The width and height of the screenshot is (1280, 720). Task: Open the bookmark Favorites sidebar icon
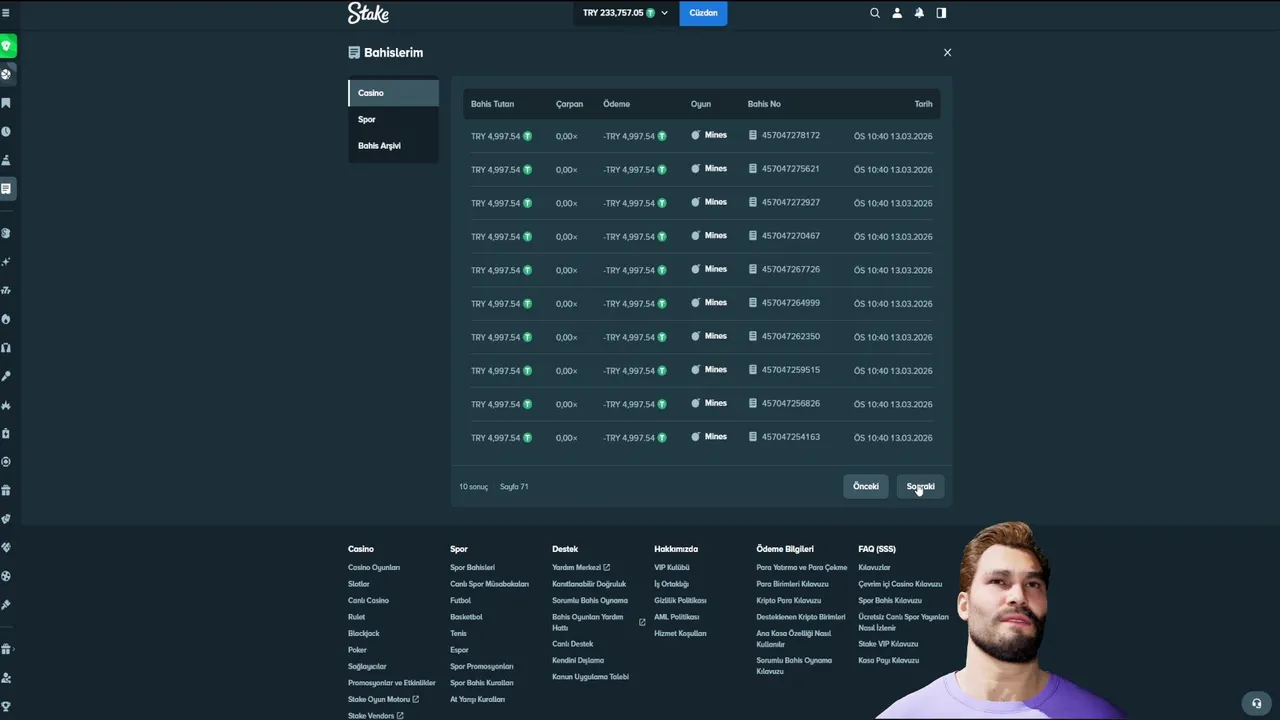click(6, 103)
